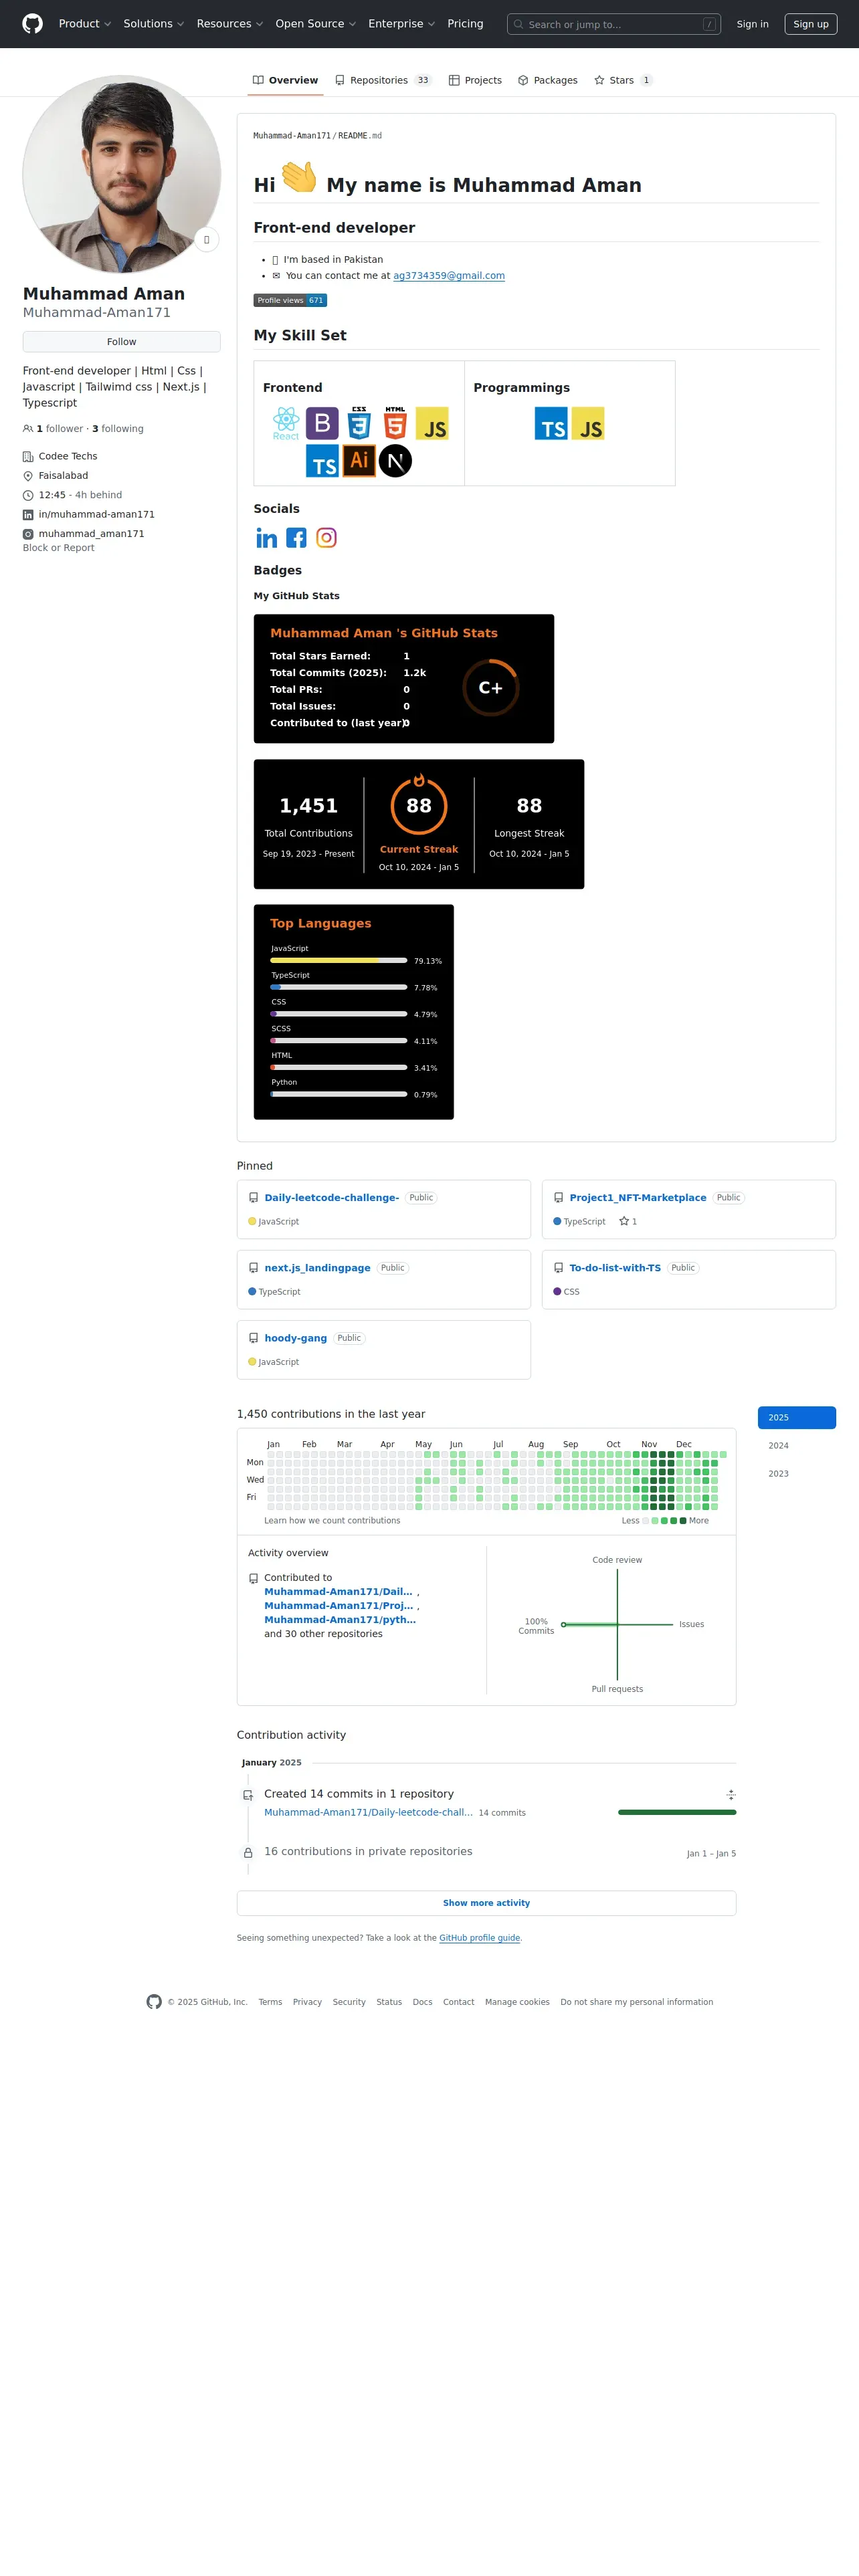859x2576 pixels.
Task: Open the next.js_landingpage pinned repo
Action: click(x=318, y=1267)
